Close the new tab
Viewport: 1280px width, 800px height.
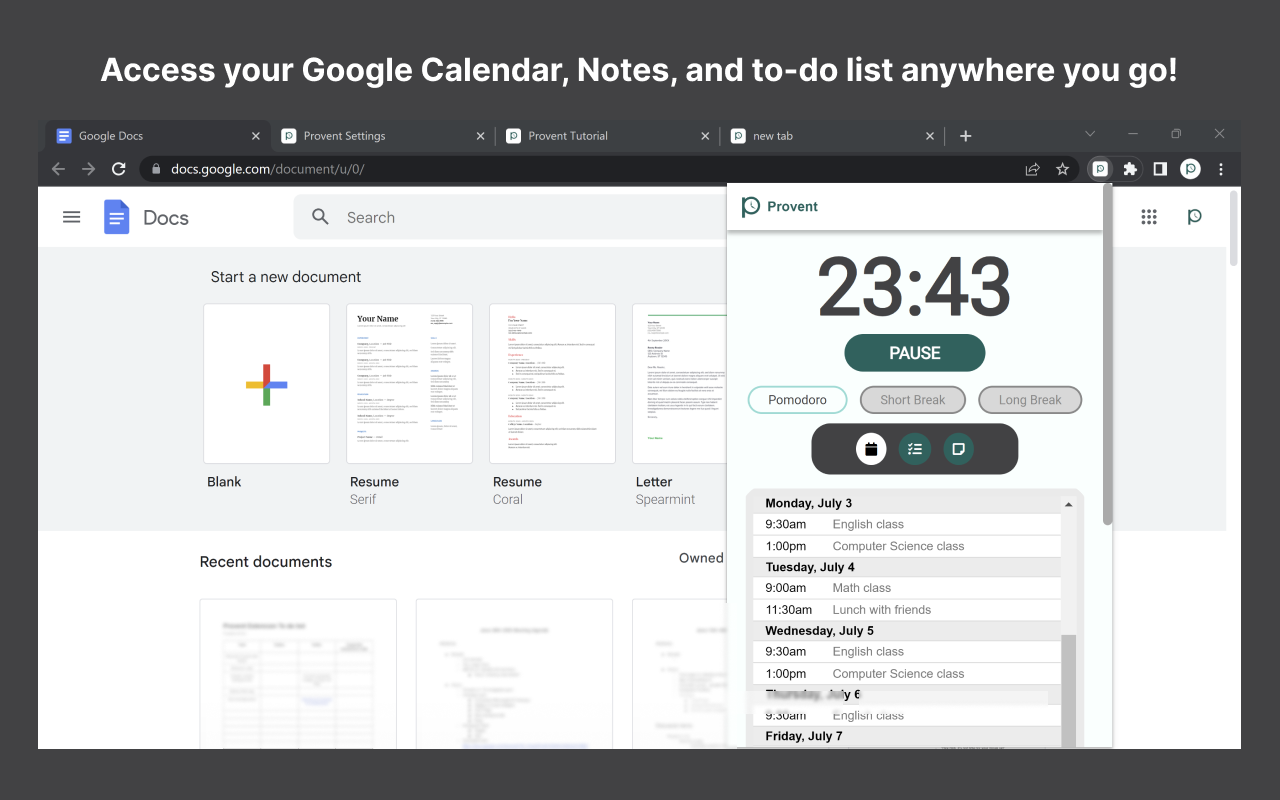(931, 136)
